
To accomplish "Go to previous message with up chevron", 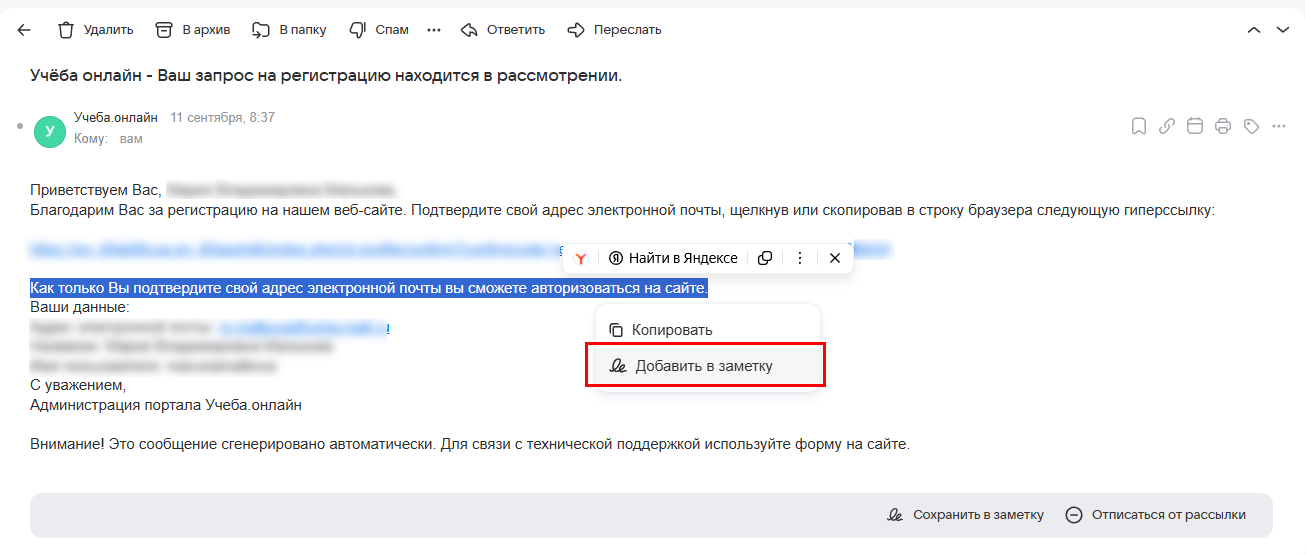I will [1254, 30].
